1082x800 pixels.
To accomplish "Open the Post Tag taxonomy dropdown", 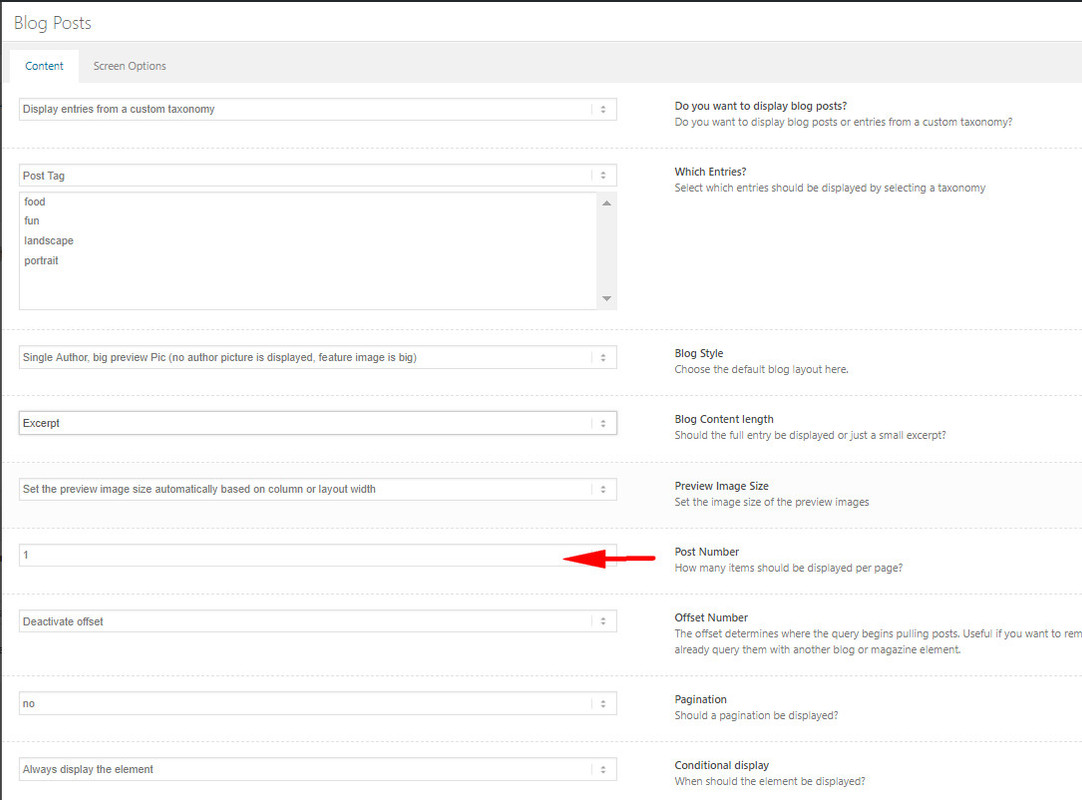I will pyautogui.click(x=317, y=175).
